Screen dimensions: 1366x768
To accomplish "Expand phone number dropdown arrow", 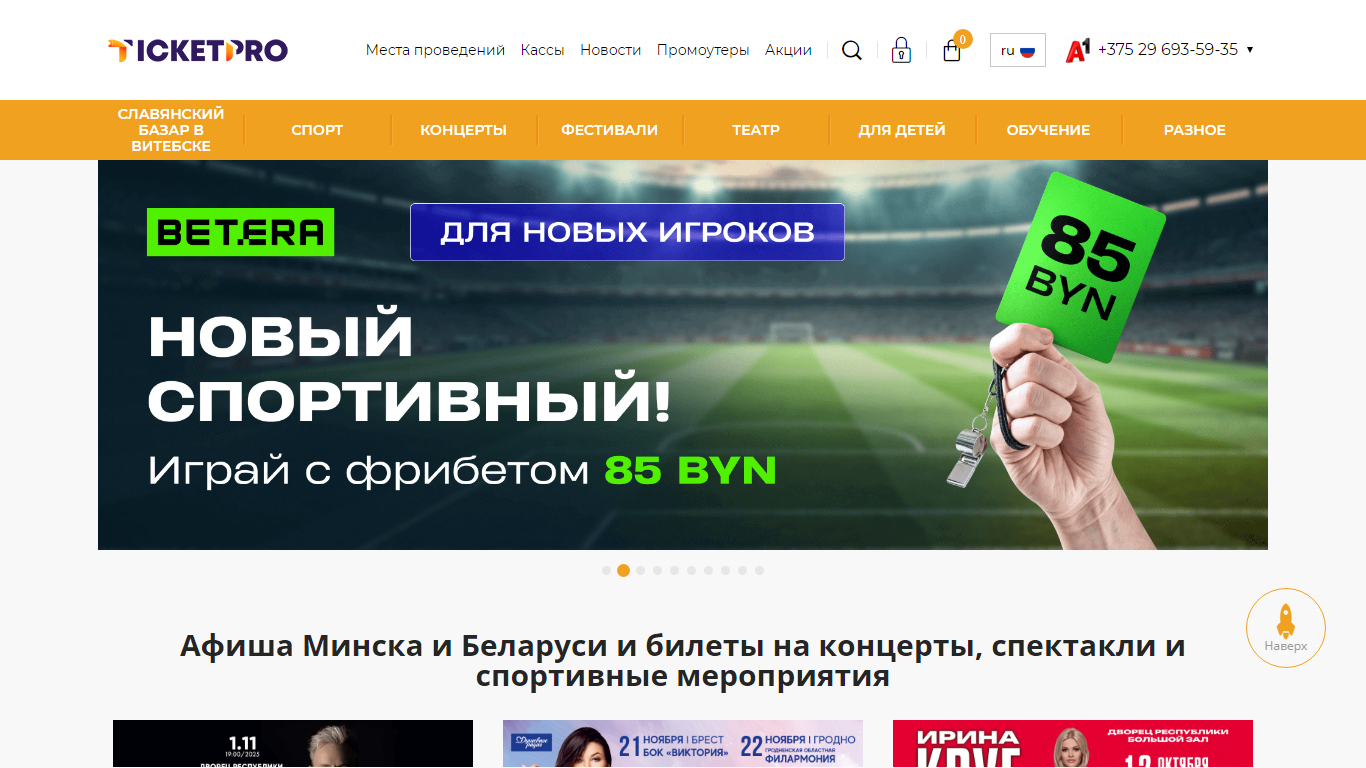I will 1250,50.
